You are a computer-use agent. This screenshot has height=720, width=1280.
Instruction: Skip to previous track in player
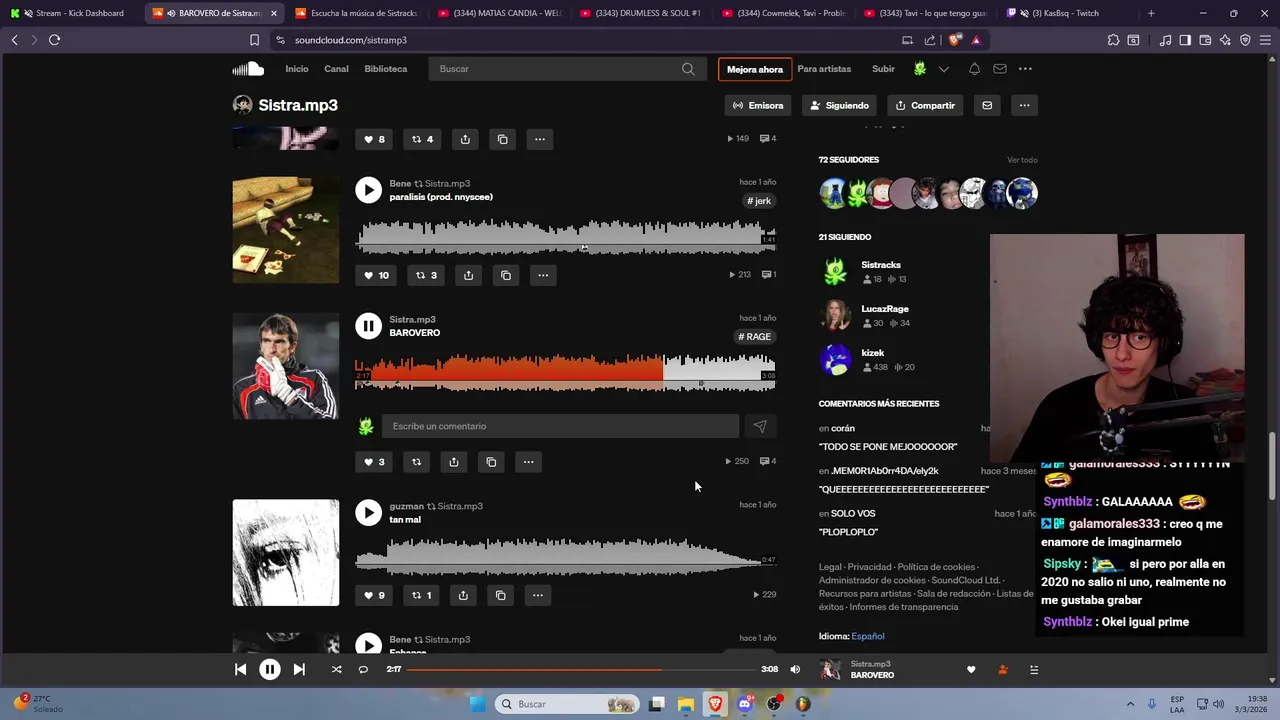241,669
